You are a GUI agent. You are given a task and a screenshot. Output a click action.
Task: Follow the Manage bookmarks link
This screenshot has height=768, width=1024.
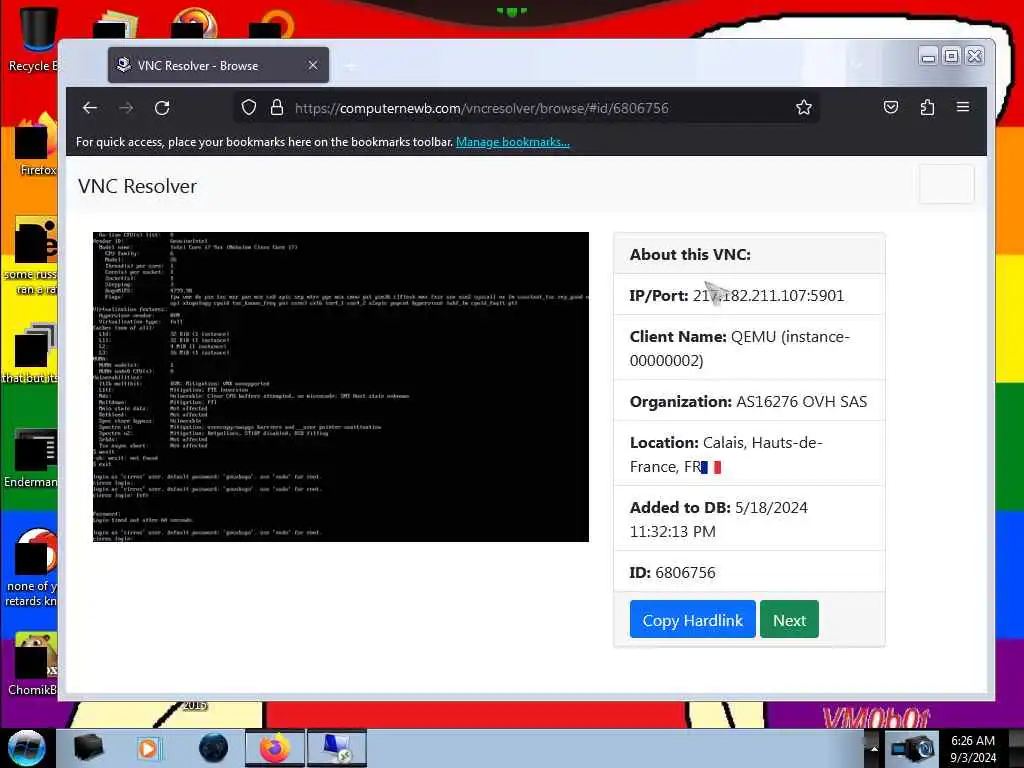click(513, 142)
